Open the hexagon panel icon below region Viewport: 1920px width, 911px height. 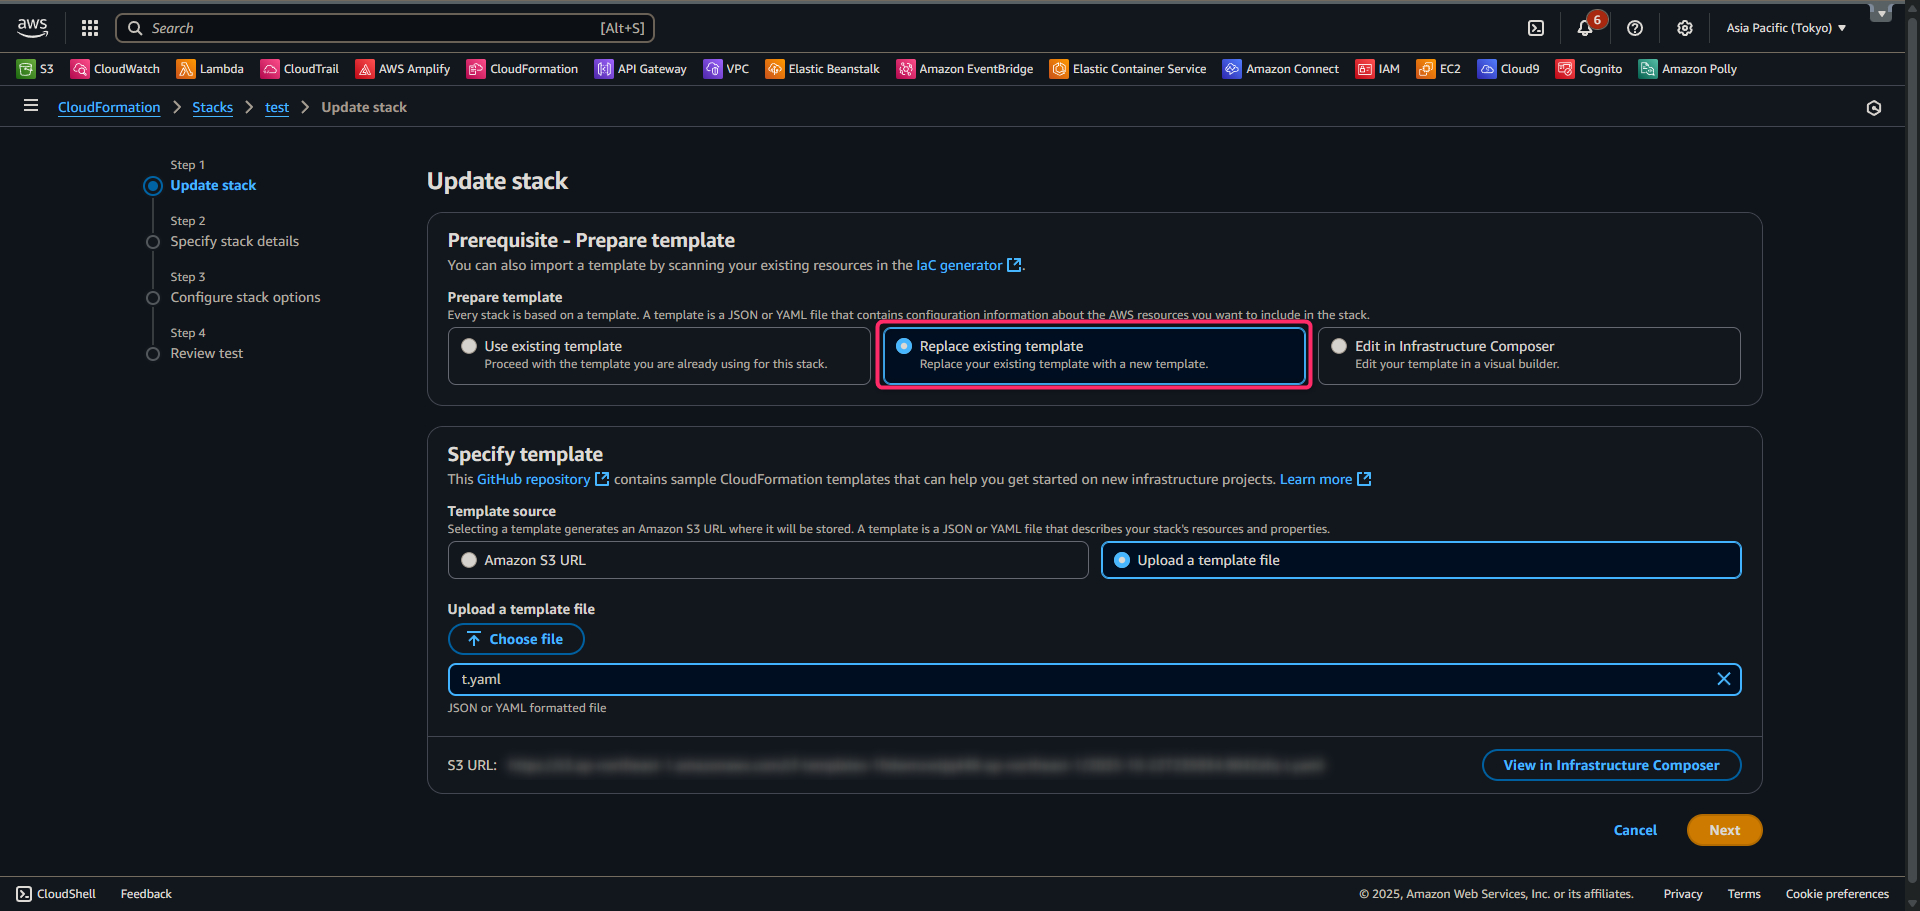pyautogui.click(x=1874, y=108)
